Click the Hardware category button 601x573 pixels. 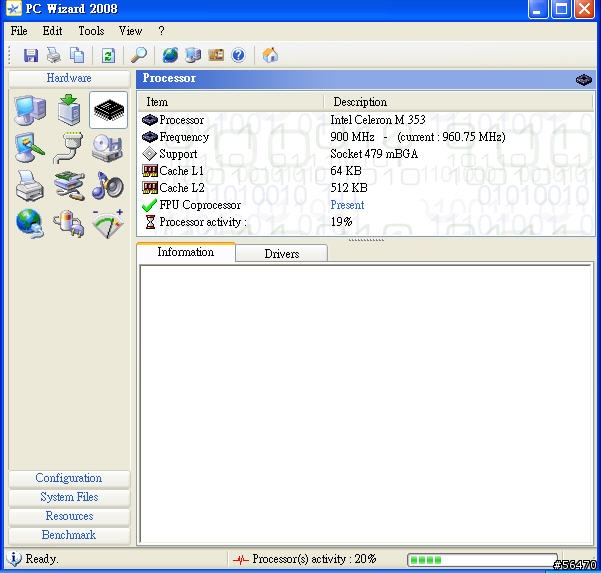69,78
